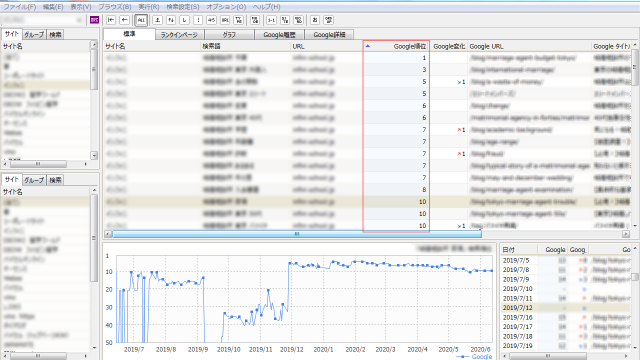Switch to the グラフ tab

pyautogui.click(x=229, y=35)
